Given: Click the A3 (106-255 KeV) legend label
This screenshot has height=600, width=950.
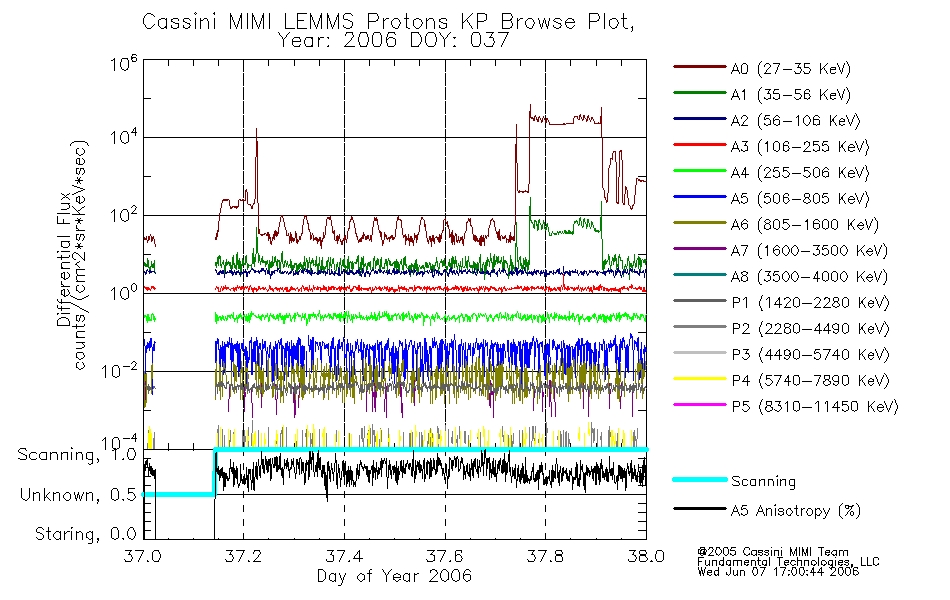Looking at the screenshot, I should click(800, 147).
